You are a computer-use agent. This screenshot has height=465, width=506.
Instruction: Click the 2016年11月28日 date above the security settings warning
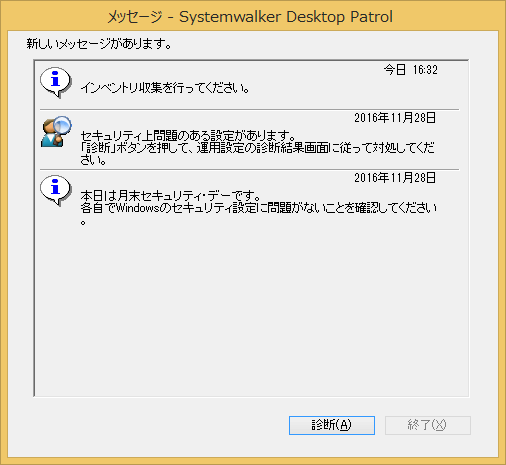(x=395, y=118)
